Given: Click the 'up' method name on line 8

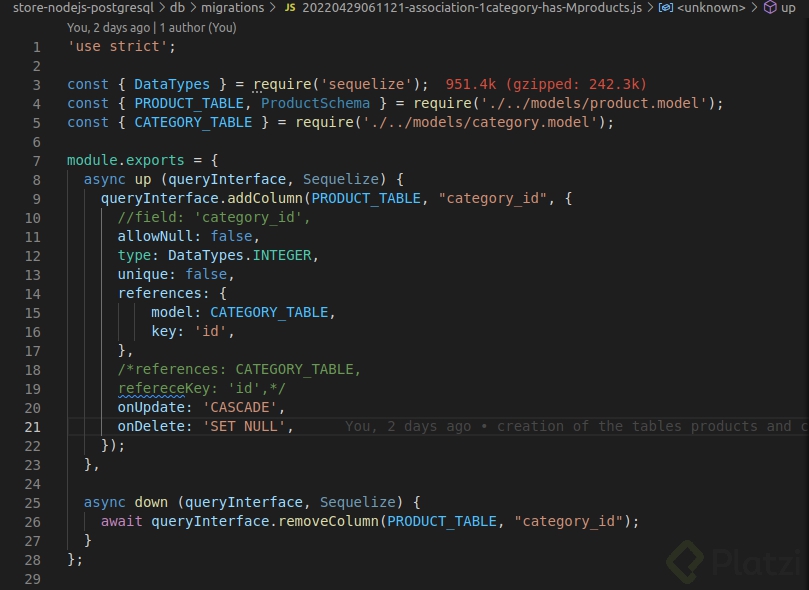Looking at the screenshot, I should [143, 179].
